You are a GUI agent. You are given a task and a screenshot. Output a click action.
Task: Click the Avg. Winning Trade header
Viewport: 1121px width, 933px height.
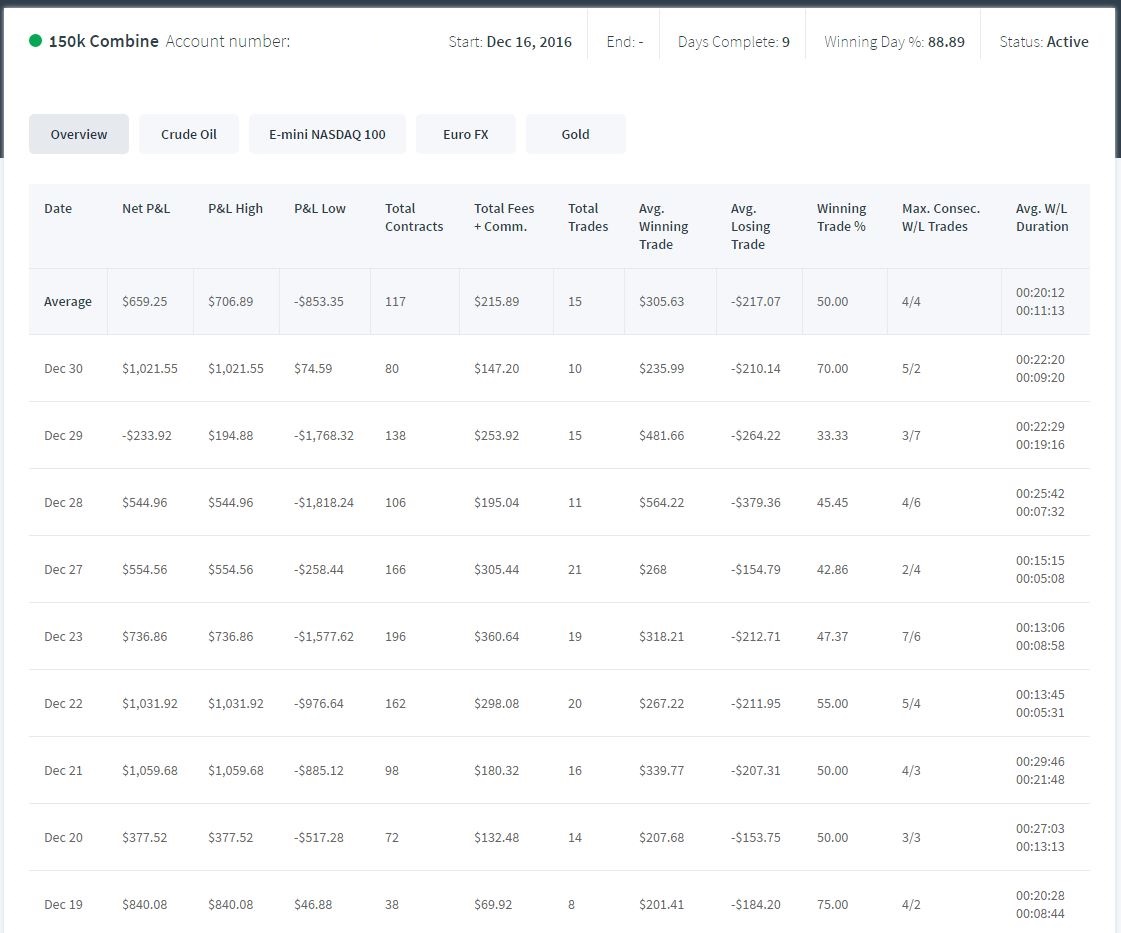pos(663,226)
